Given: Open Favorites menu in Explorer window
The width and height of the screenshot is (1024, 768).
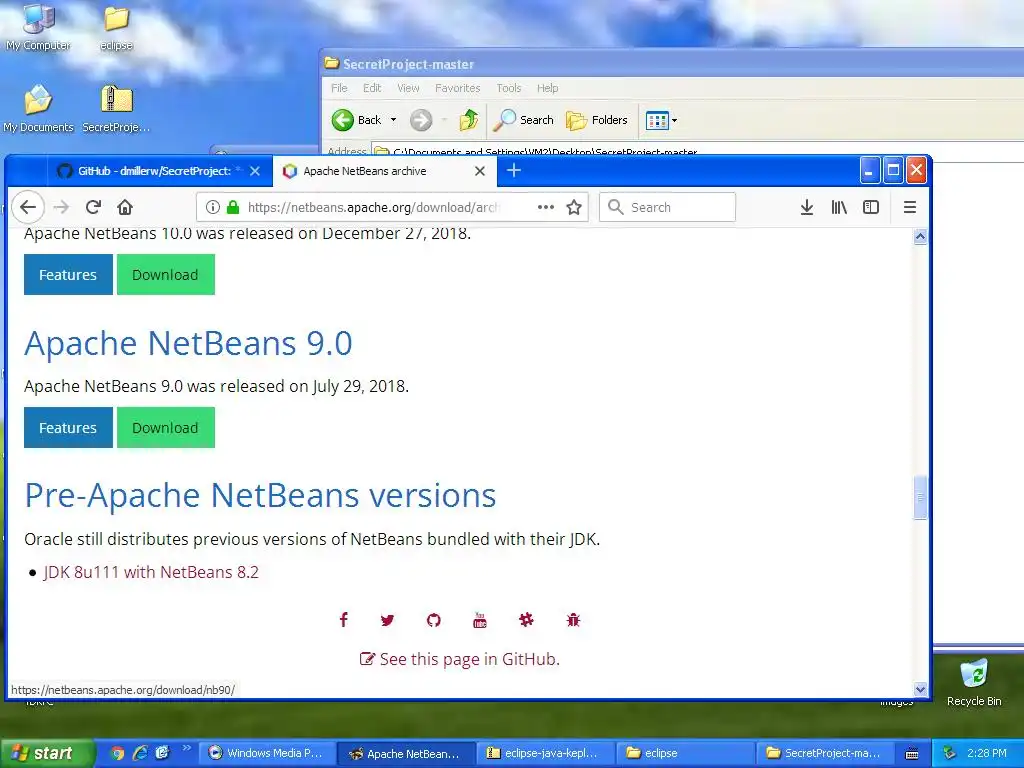Looking at the screenshot, I should [457, 88].
